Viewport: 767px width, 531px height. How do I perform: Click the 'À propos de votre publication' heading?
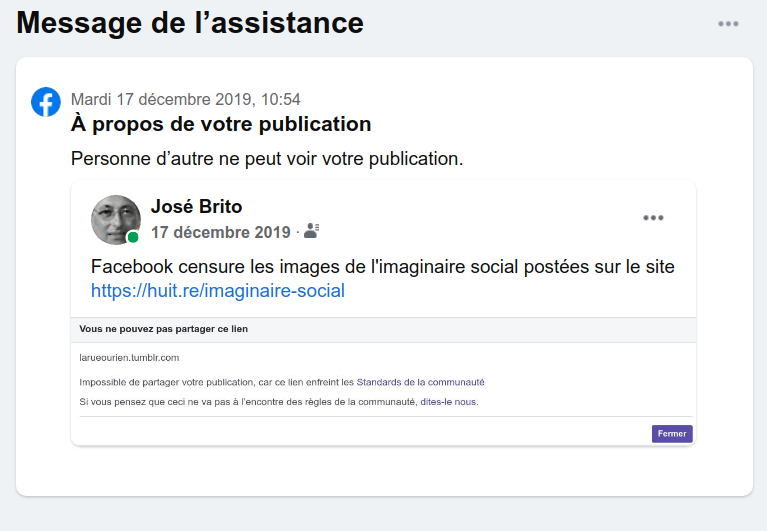(221, 124)
